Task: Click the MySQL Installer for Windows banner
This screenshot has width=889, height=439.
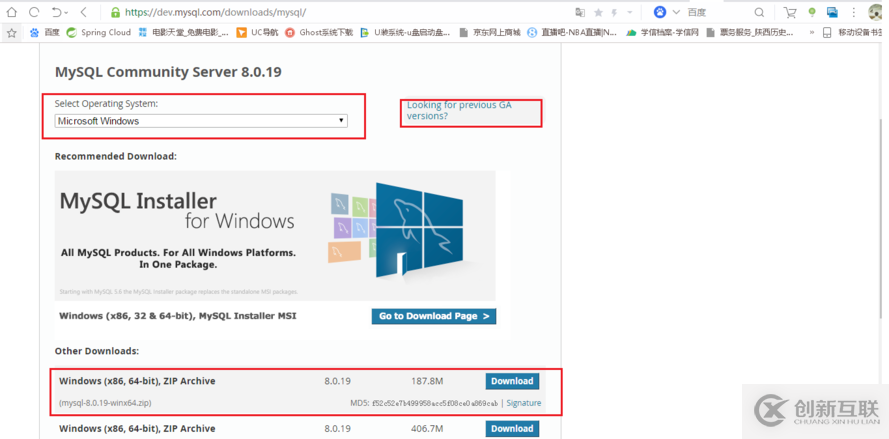Action: coord(275,235)
